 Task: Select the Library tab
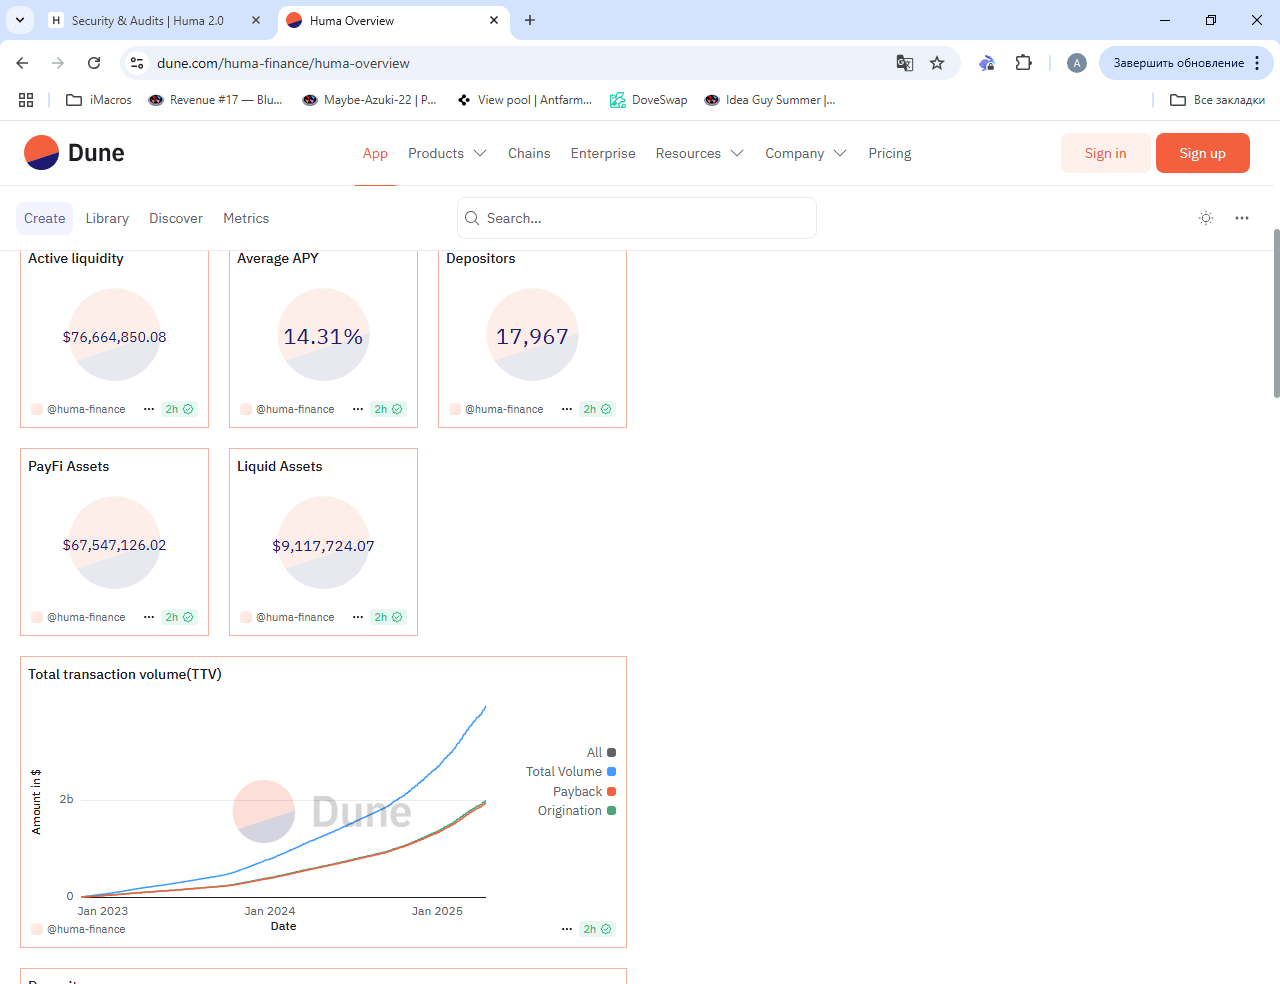107,218
